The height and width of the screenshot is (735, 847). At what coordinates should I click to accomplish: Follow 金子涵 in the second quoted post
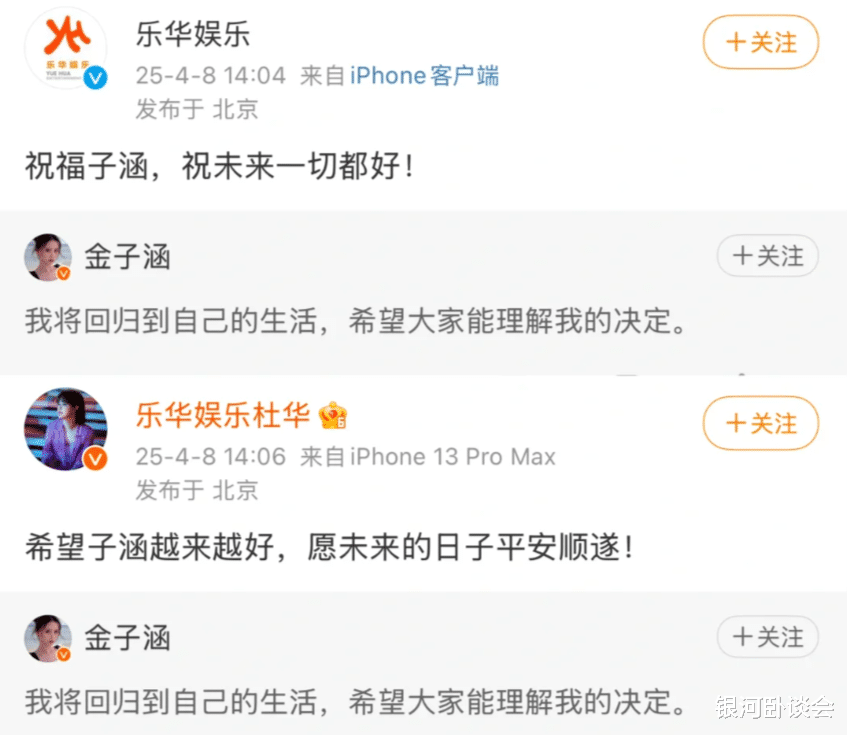click(768, 637)
